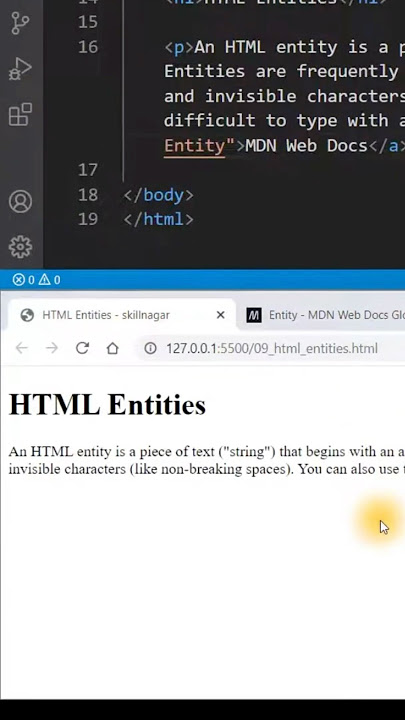Open the Manage gear icon
The height and width of the screenshot is (720, 405).
point(20,247)
